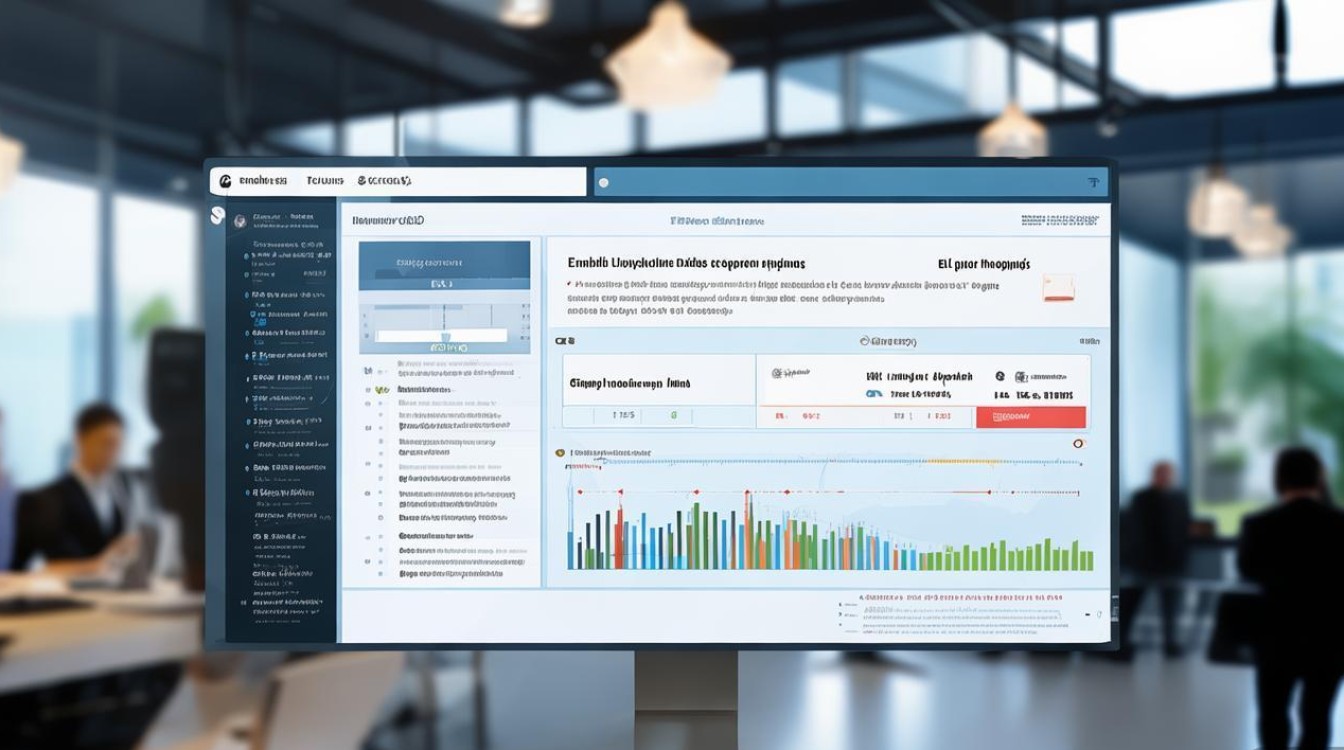Click the small circle icon above the red button
This screenshot has height=750, width=1344.
click(x=1000, y=376)
